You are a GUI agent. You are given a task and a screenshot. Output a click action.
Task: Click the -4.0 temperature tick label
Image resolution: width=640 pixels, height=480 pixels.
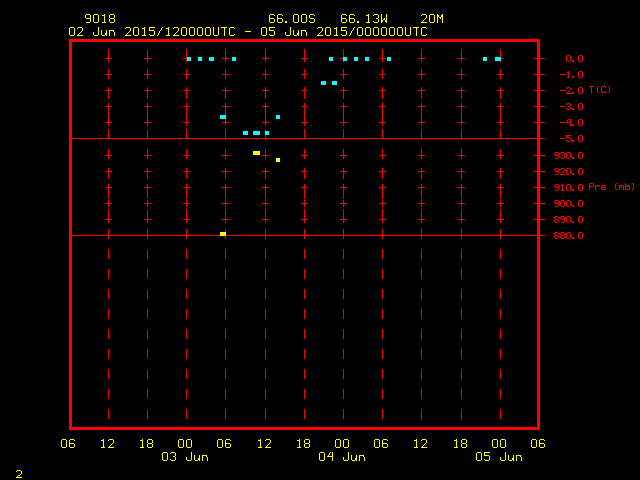click(x=571, y=123)
